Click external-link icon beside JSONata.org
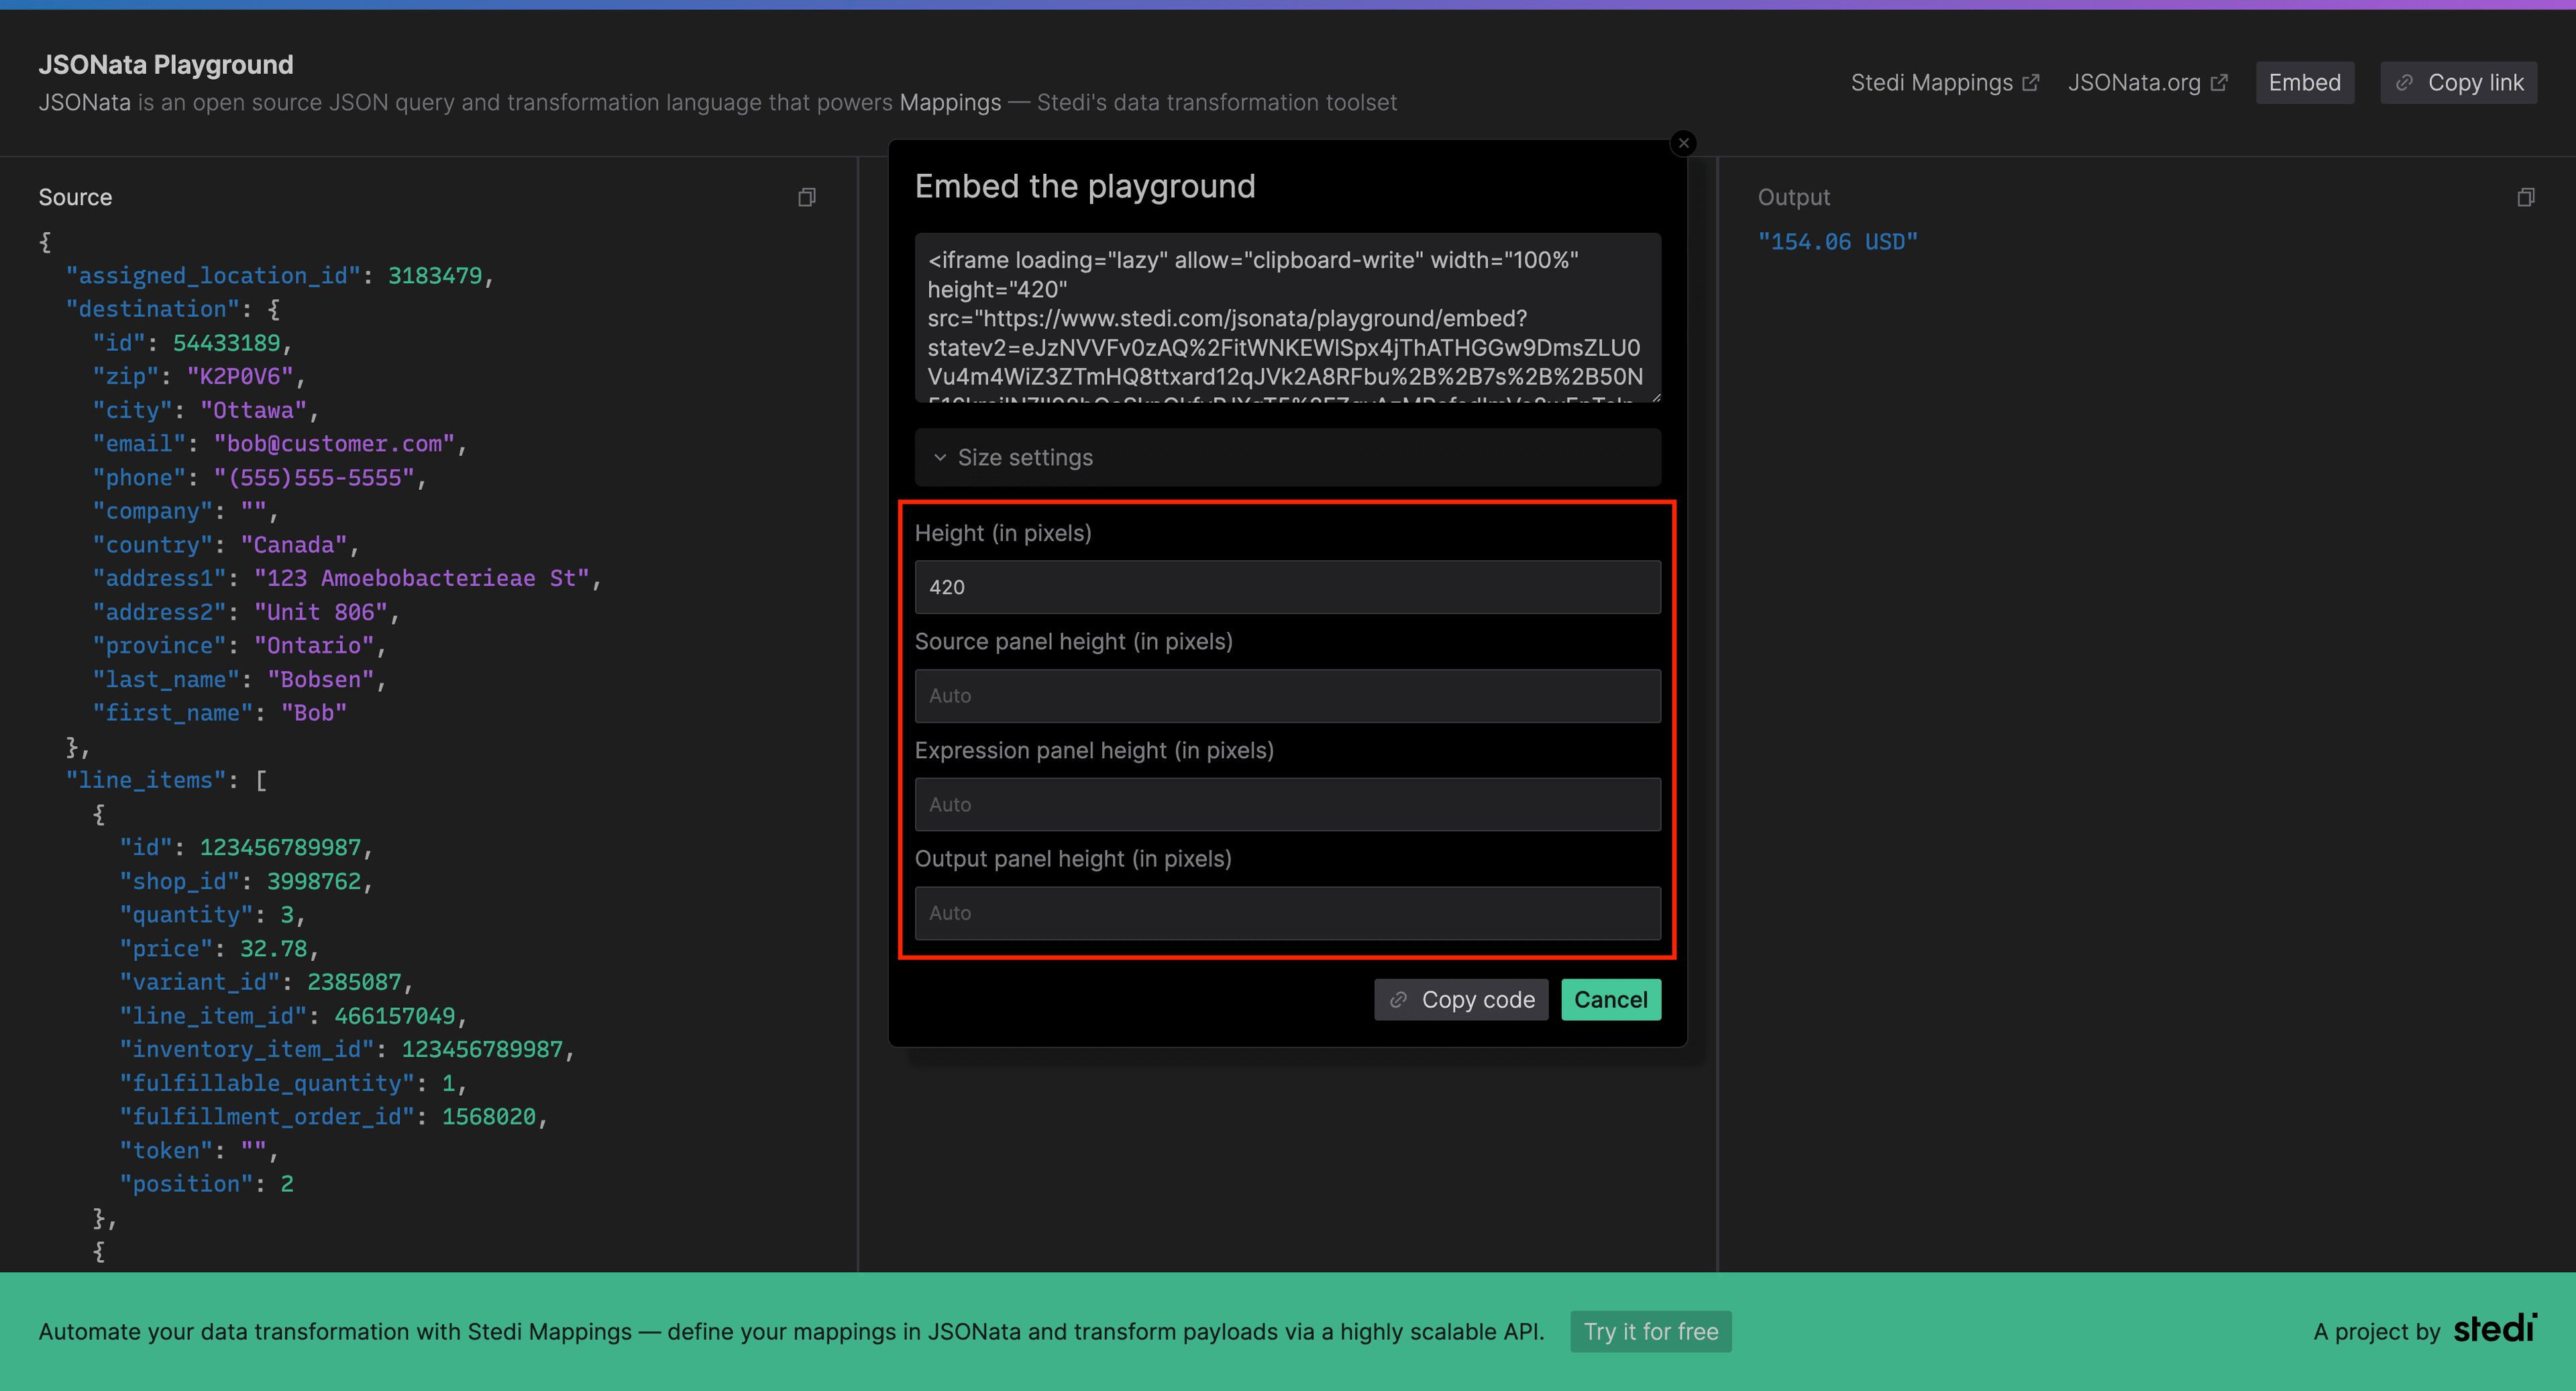This screenshot has width=2576, height=1391. coord(2218,83)
